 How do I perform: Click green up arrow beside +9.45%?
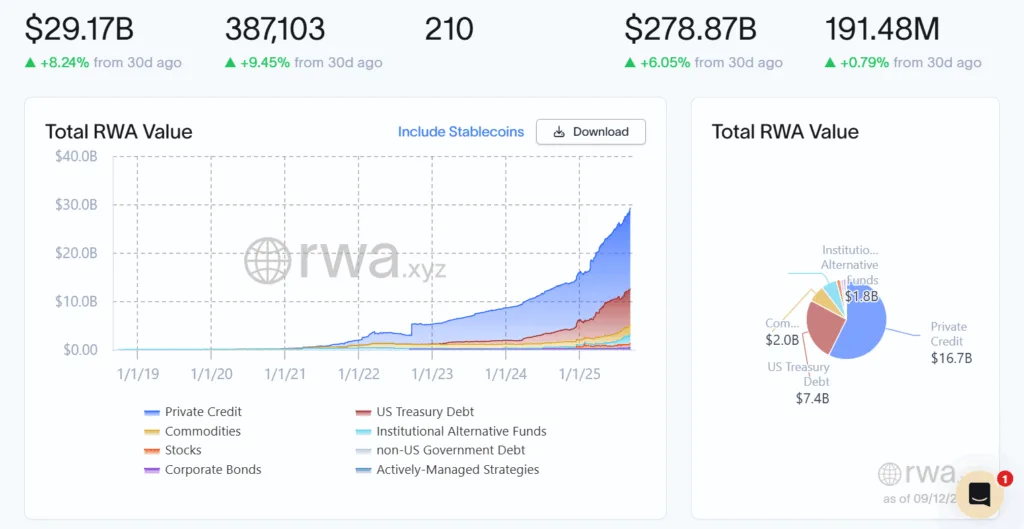231,63
